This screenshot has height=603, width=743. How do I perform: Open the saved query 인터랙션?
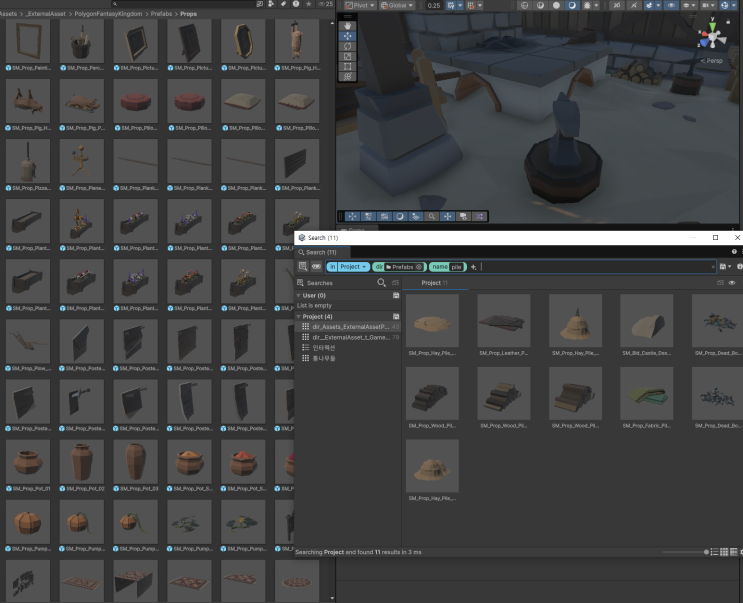coord(324,348)
